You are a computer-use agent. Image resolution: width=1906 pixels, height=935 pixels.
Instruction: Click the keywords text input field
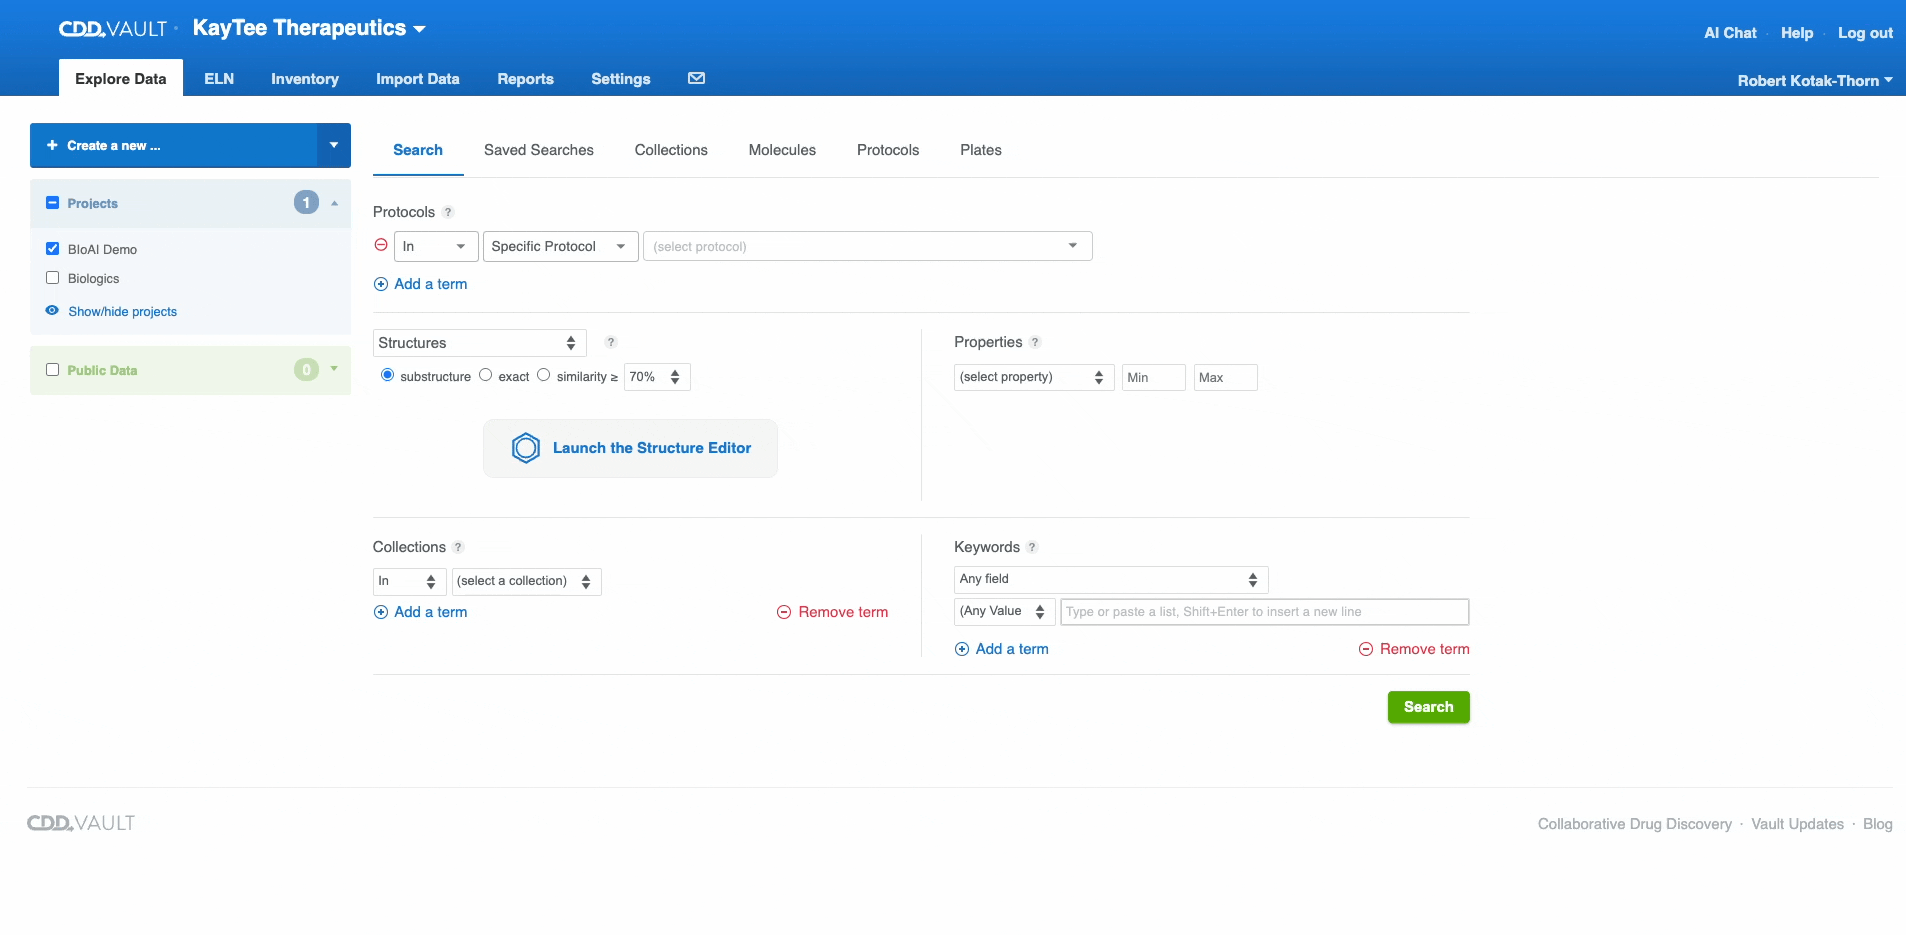pyautogui.click(x=1264, y=612)
